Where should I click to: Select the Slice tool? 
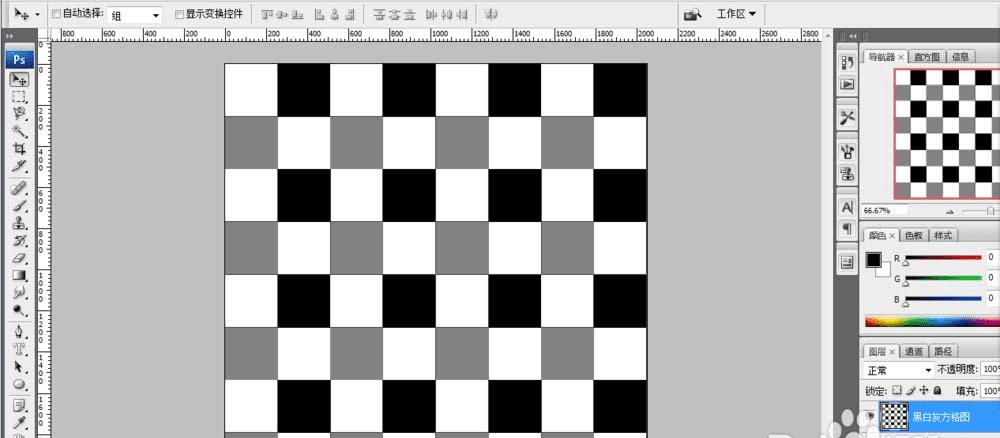pos(20,166)
